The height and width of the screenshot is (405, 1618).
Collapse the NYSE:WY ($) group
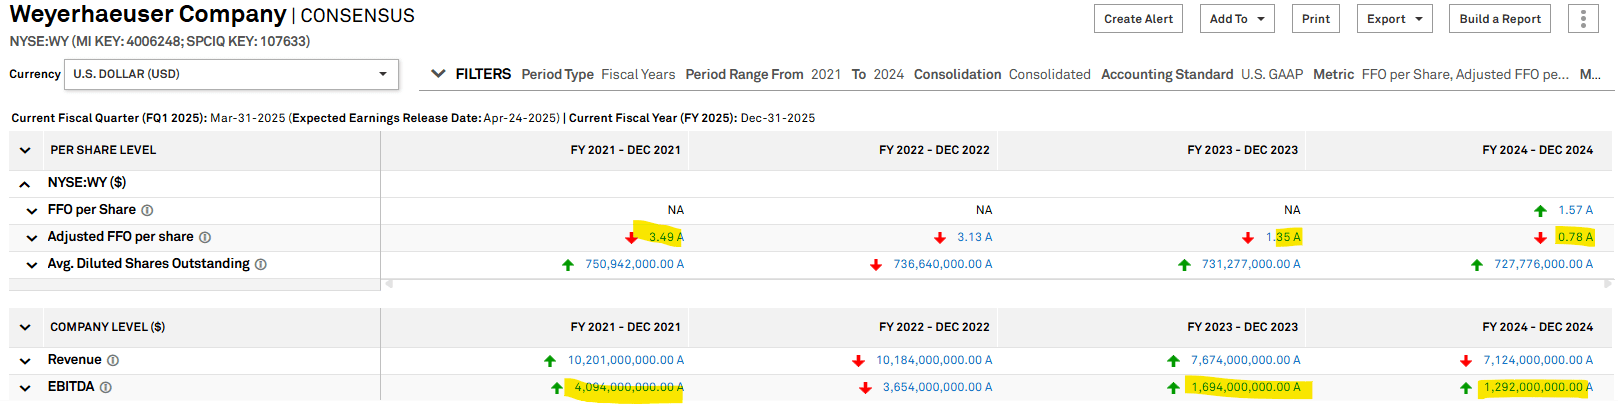click(x=25, y=184)
